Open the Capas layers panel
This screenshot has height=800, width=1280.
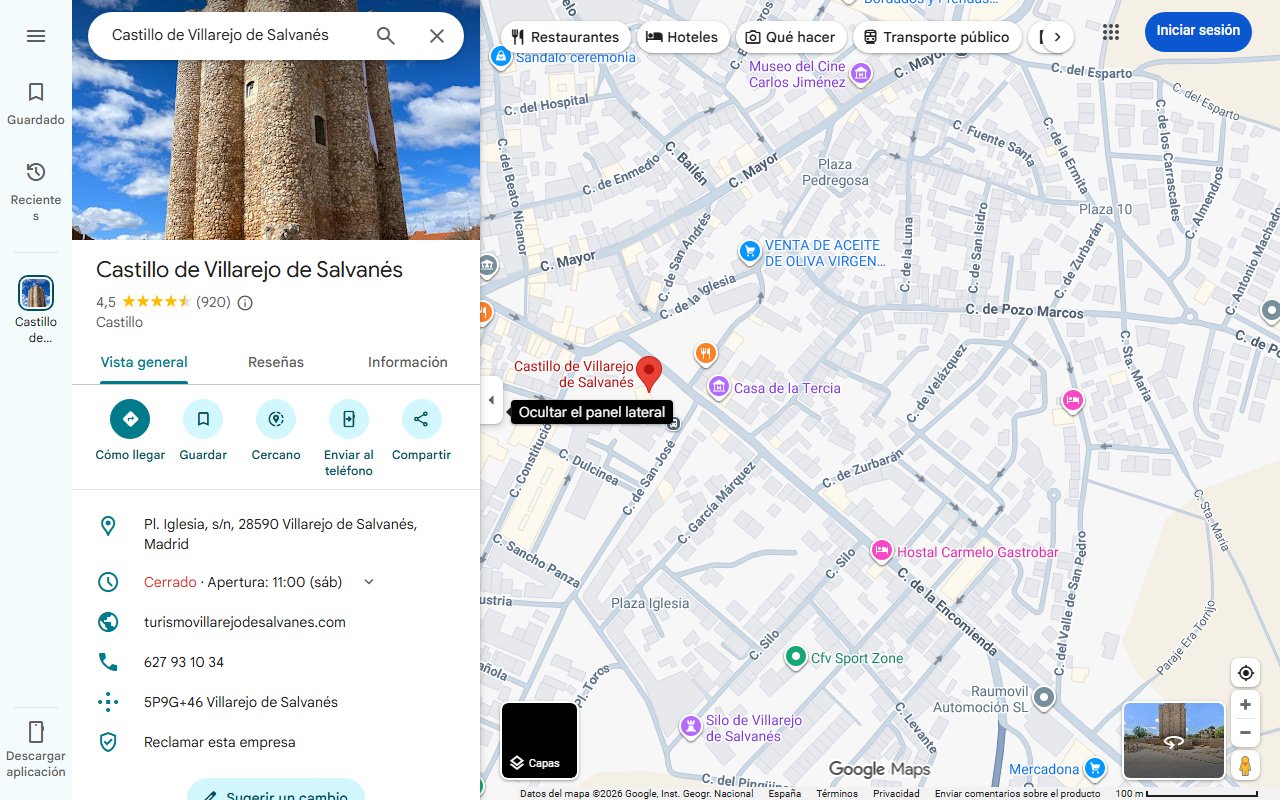539,741
